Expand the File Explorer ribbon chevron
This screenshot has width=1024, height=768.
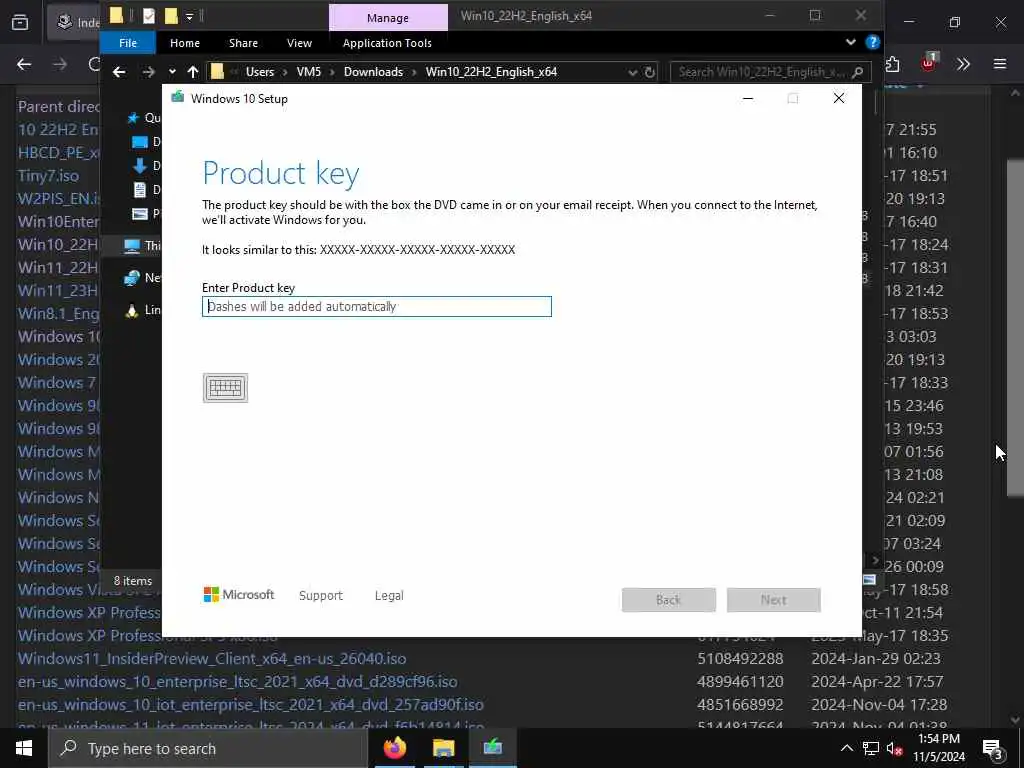click(x=850, y=42)
